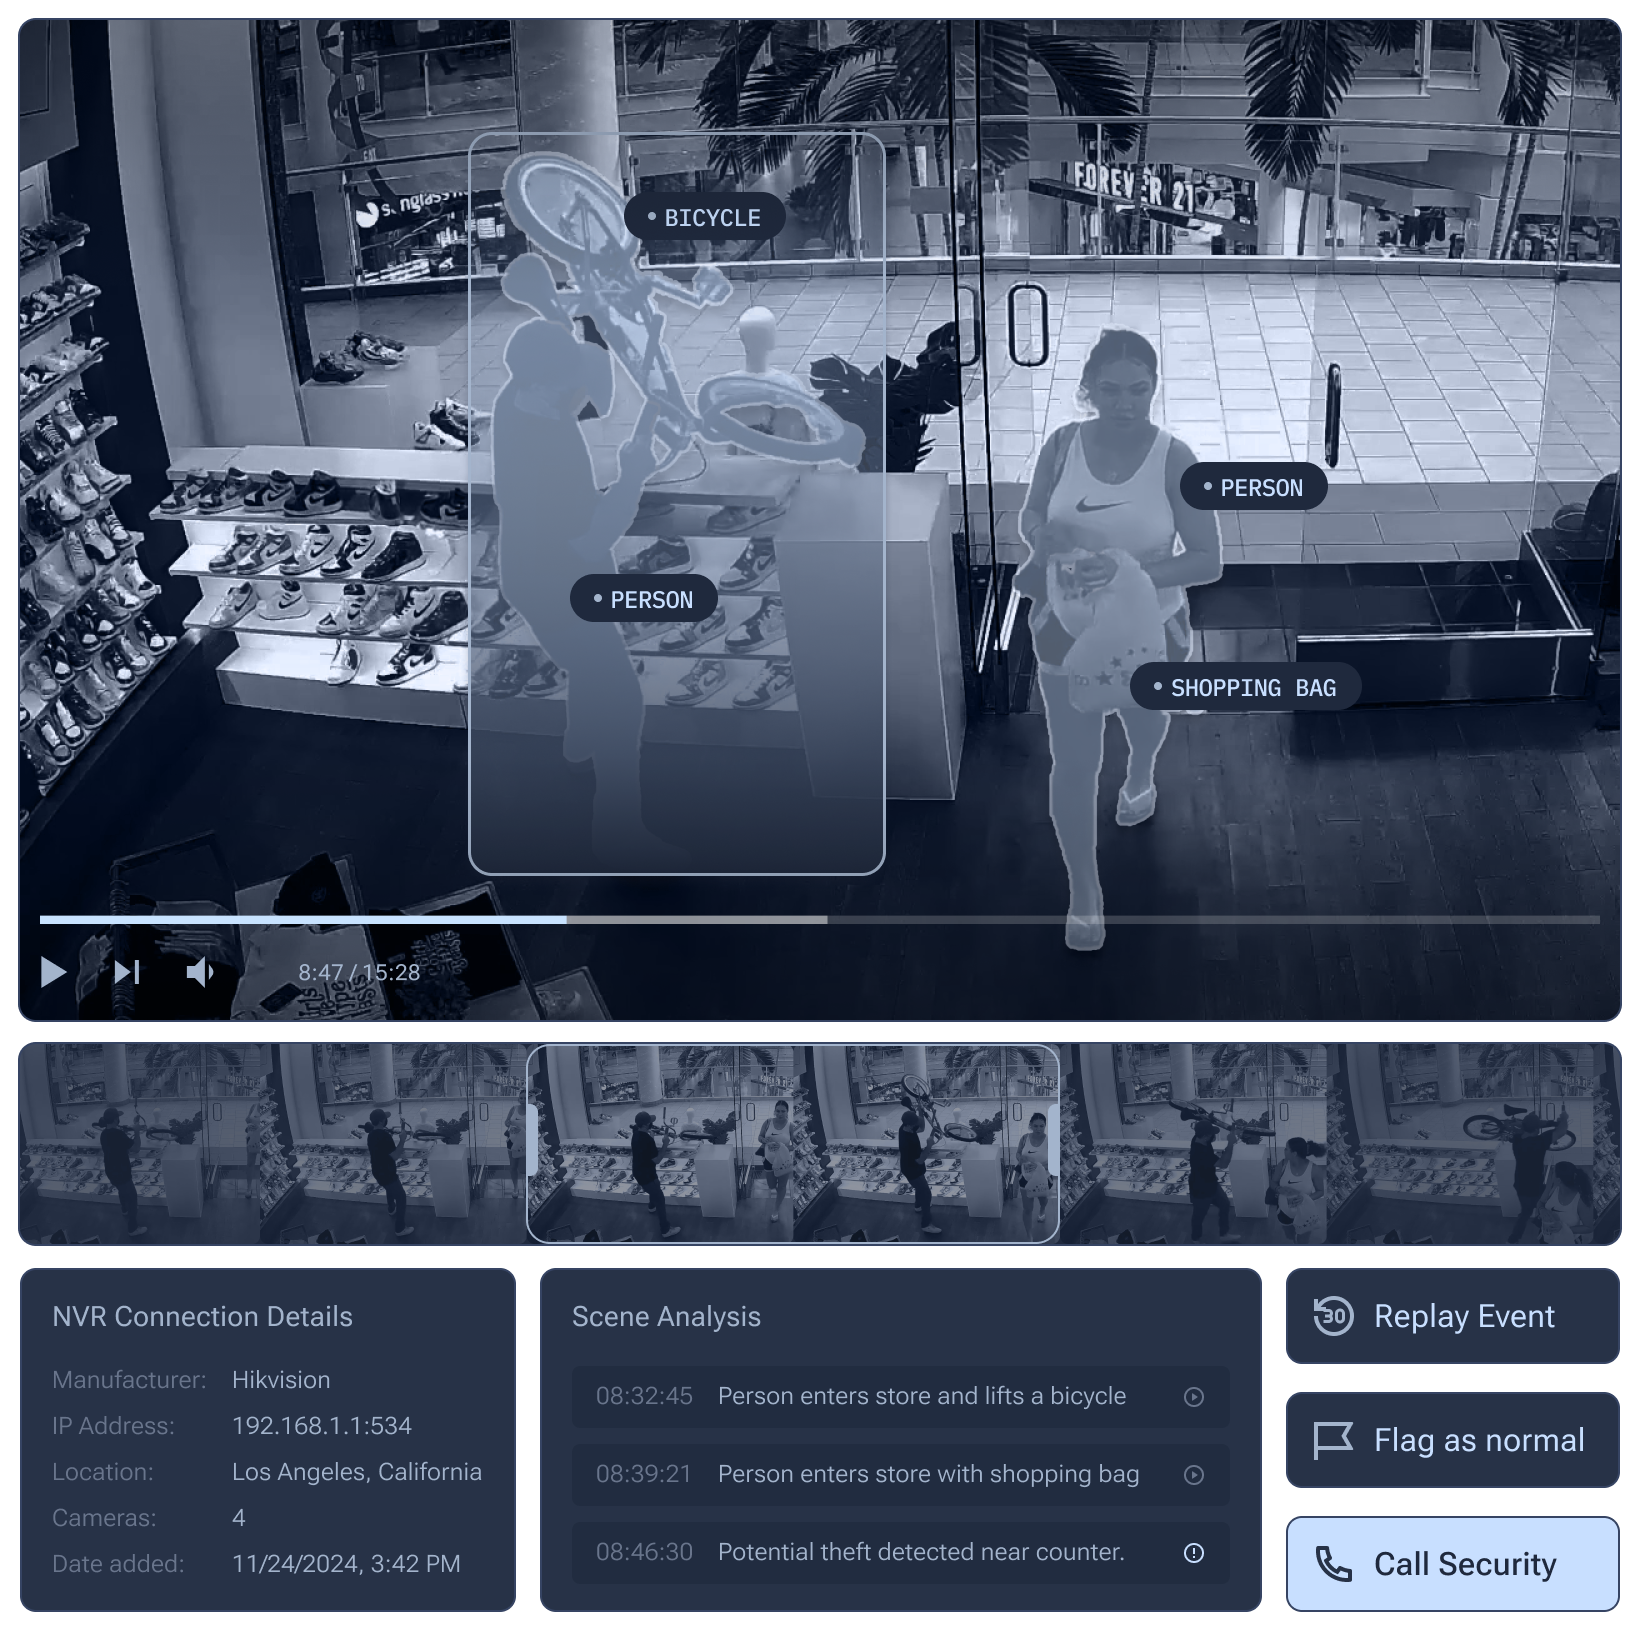Select the SHOPPING BAG detection tag
1640x1640 pixels.
[x=1245, y=688]
